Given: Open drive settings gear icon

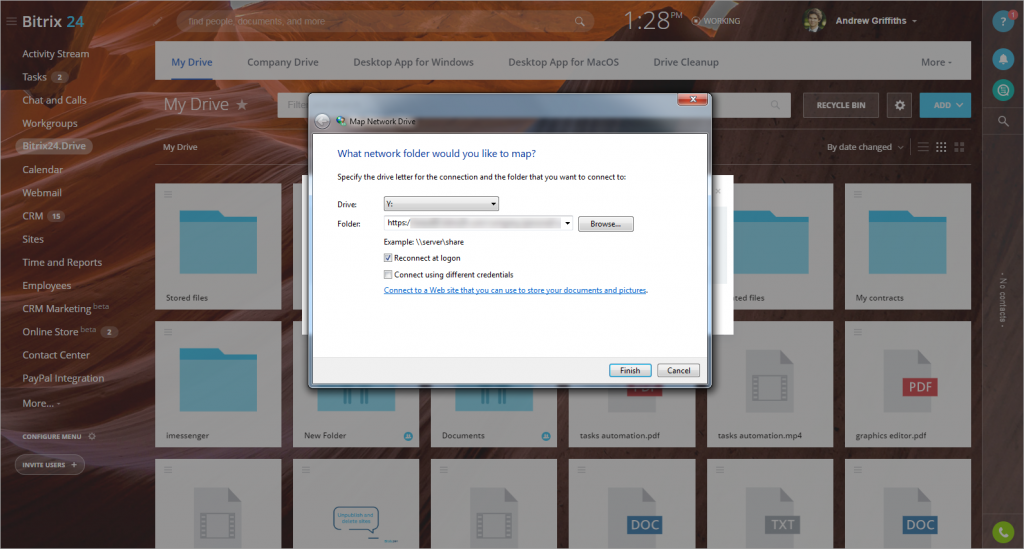Looking at the screenshot, I should tap(899, 105).
